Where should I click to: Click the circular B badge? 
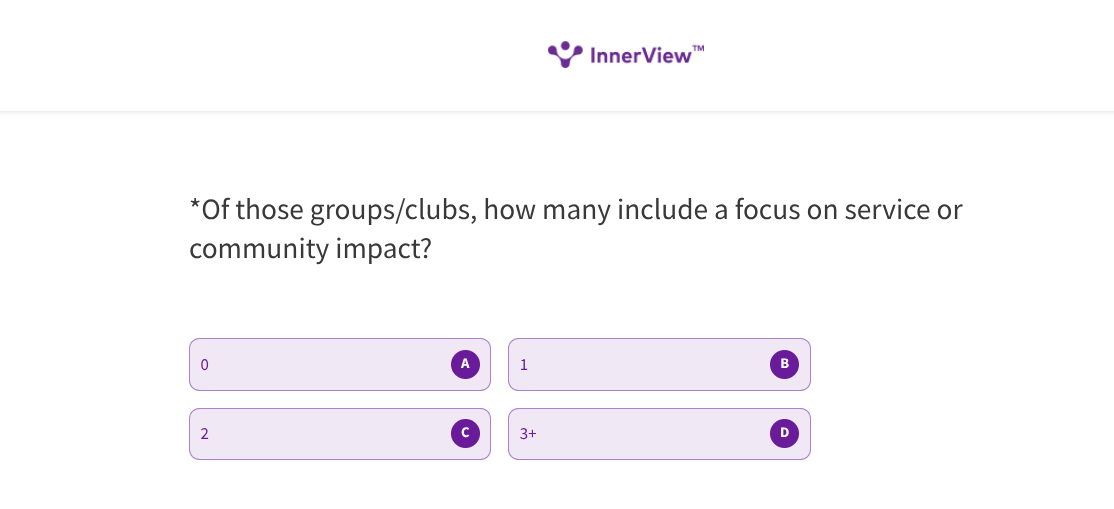click(784, 364)
